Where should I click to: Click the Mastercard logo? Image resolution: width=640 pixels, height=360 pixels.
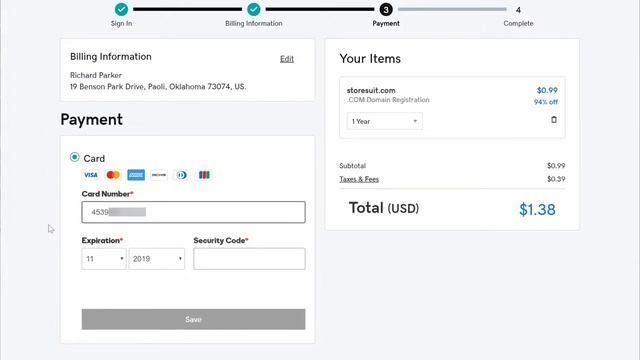tap(113, 175)
